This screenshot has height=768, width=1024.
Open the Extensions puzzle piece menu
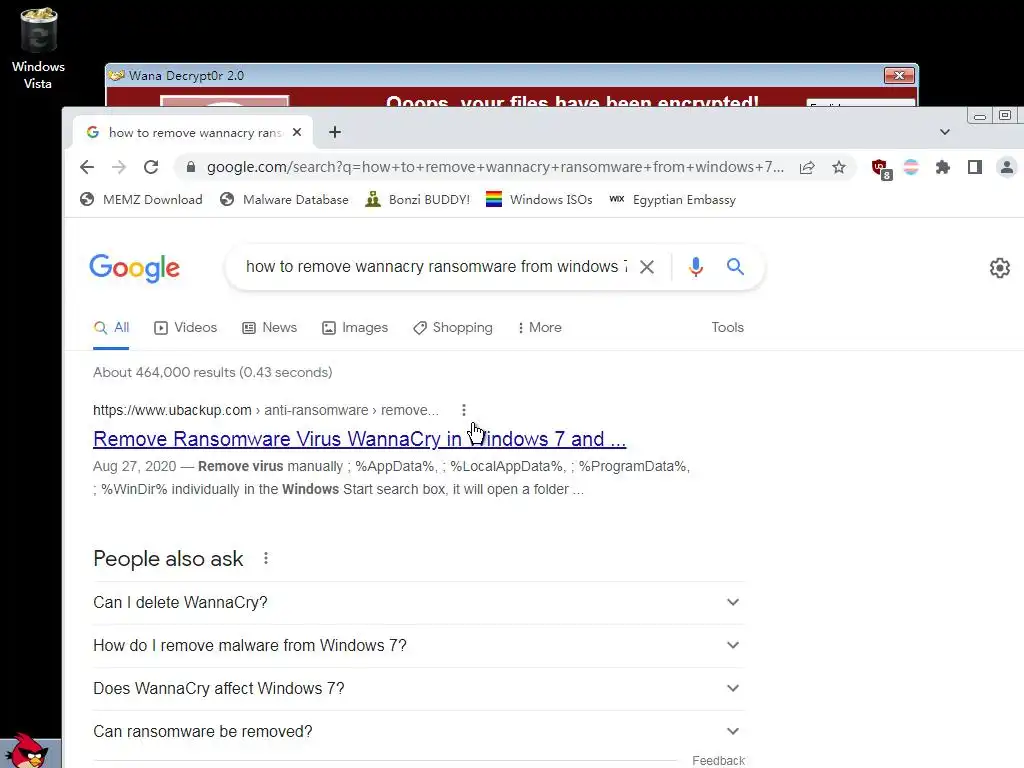pos(942,167)
